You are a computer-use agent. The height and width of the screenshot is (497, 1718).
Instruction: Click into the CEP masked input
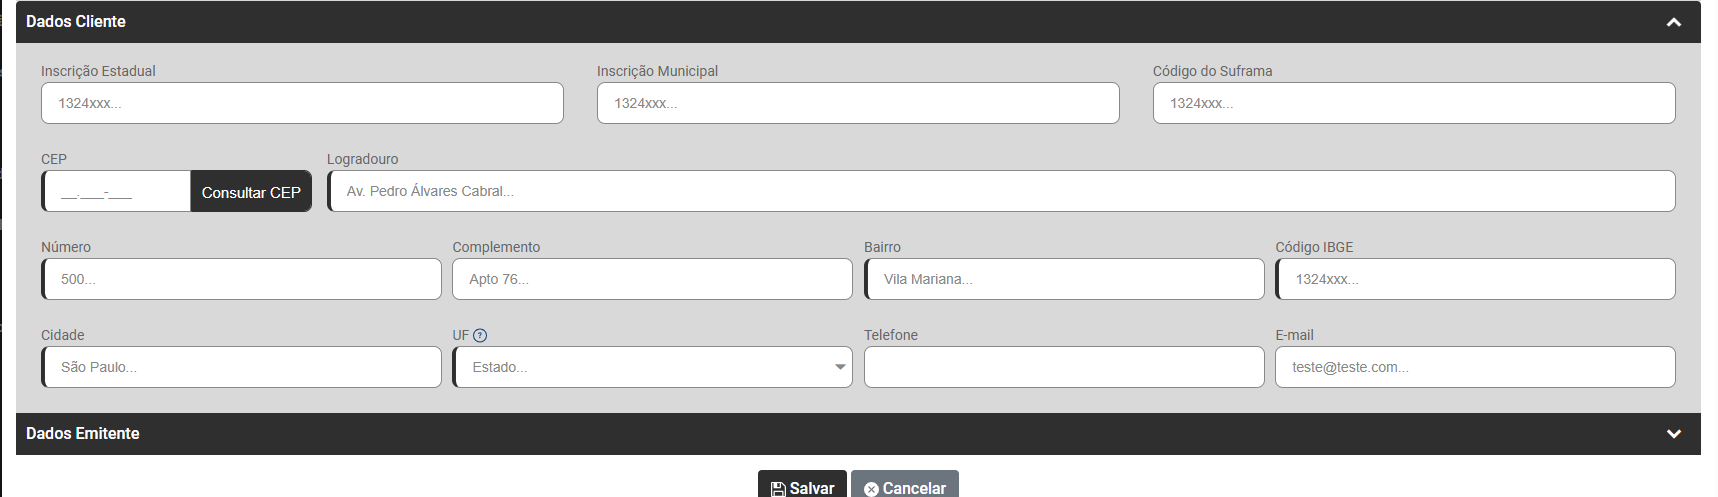tap(117, 191)
